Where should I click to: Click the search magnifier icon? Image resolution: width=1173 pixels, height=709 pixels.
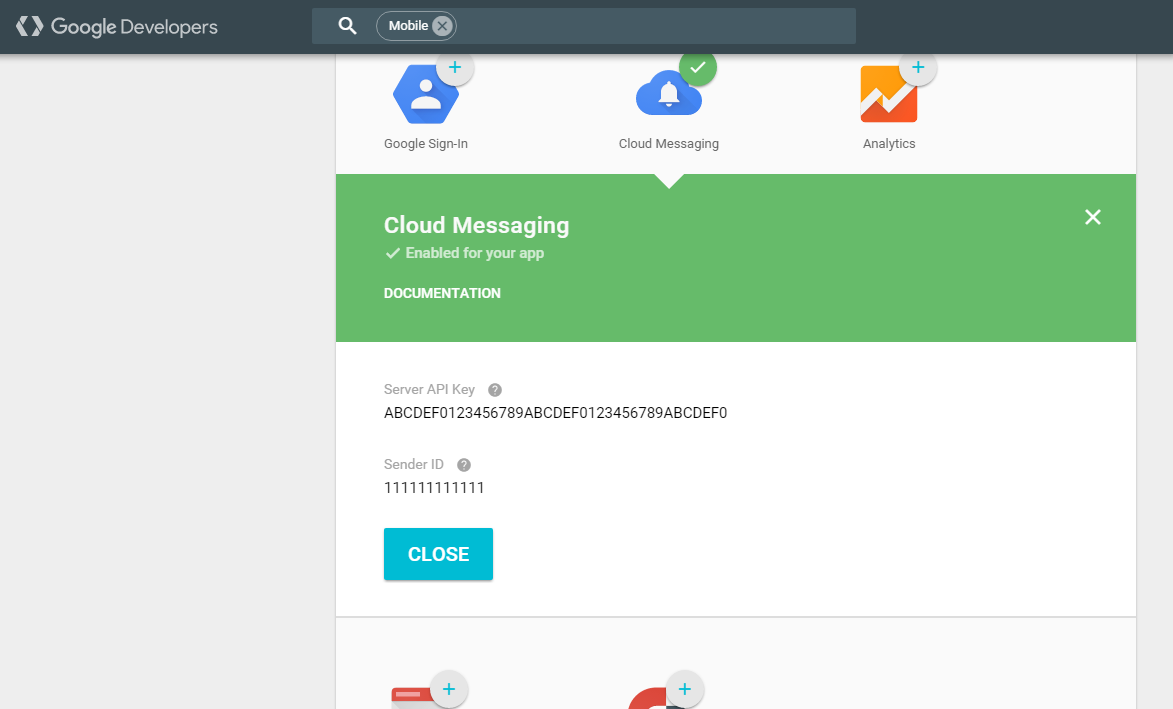(x=347, y=25)
